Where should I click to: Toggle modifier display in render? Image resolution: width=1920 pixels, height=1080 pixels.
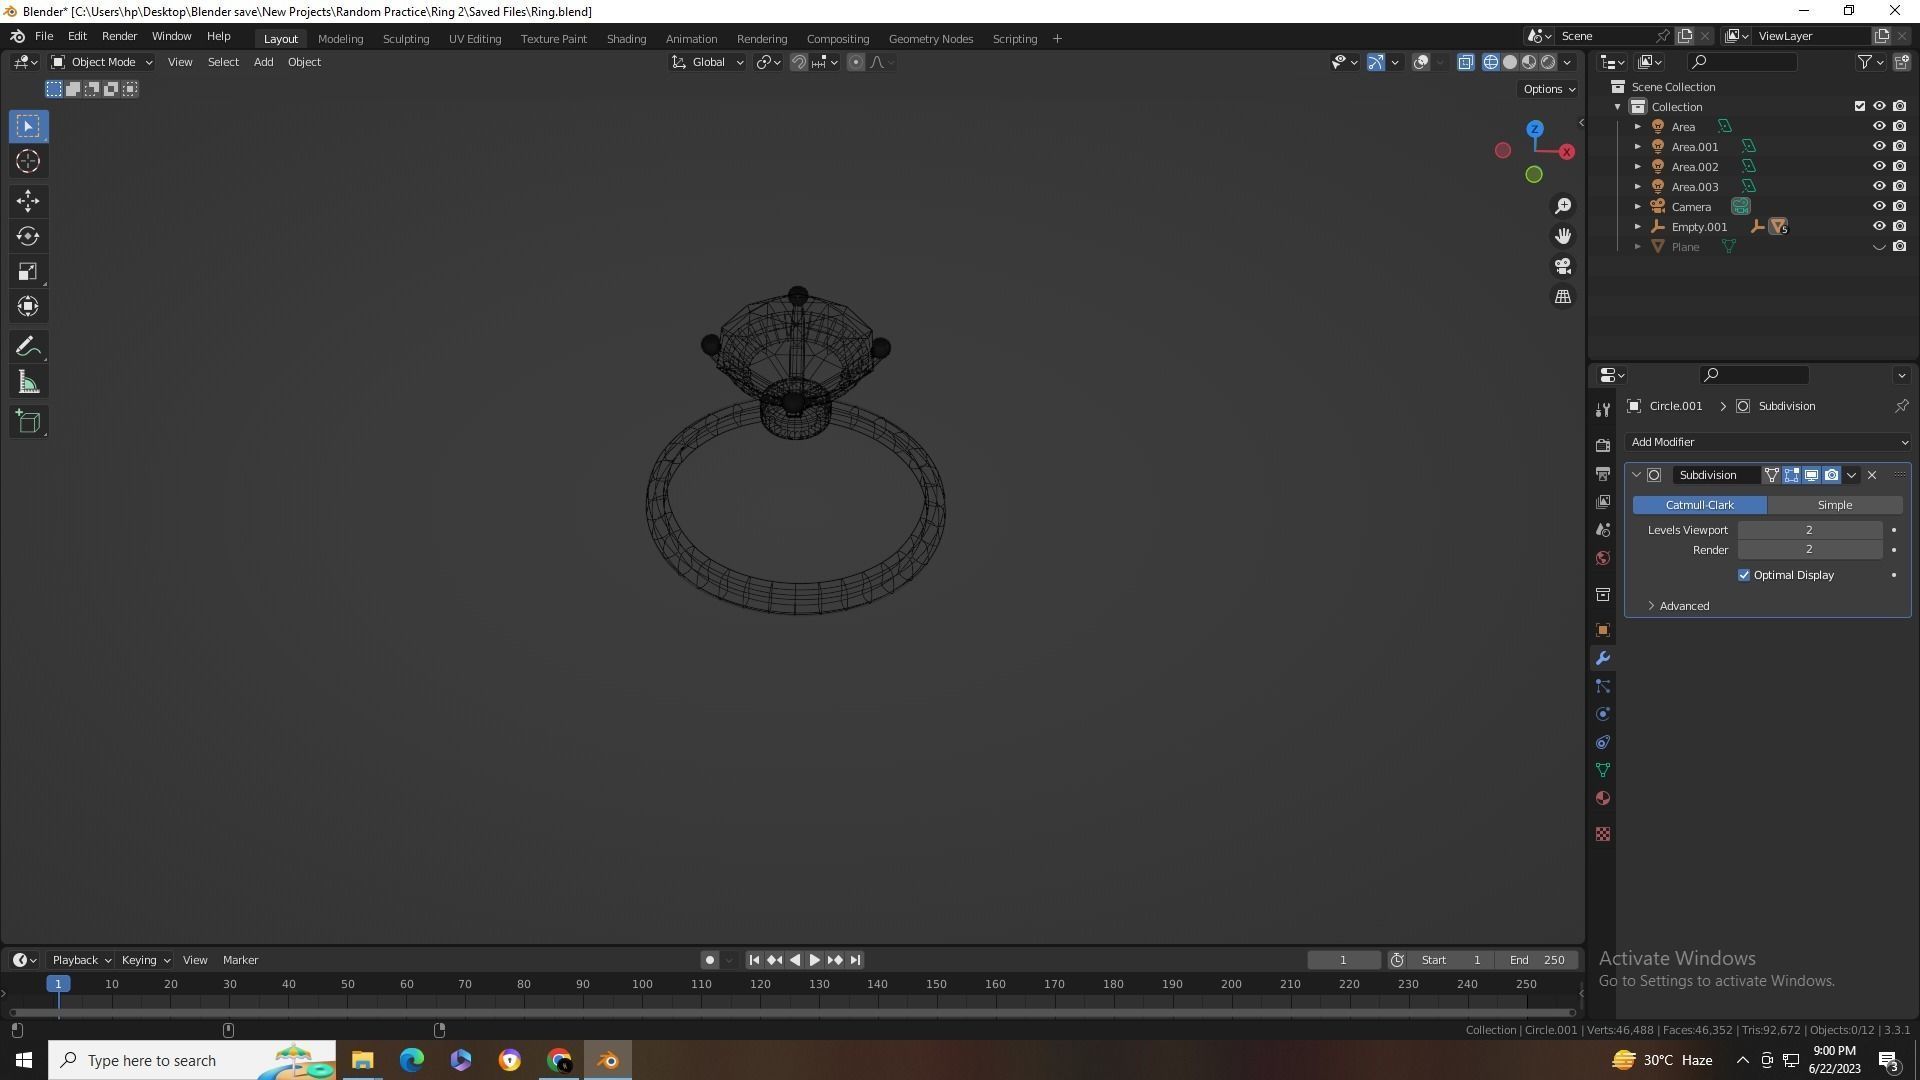coord(1831,475)
